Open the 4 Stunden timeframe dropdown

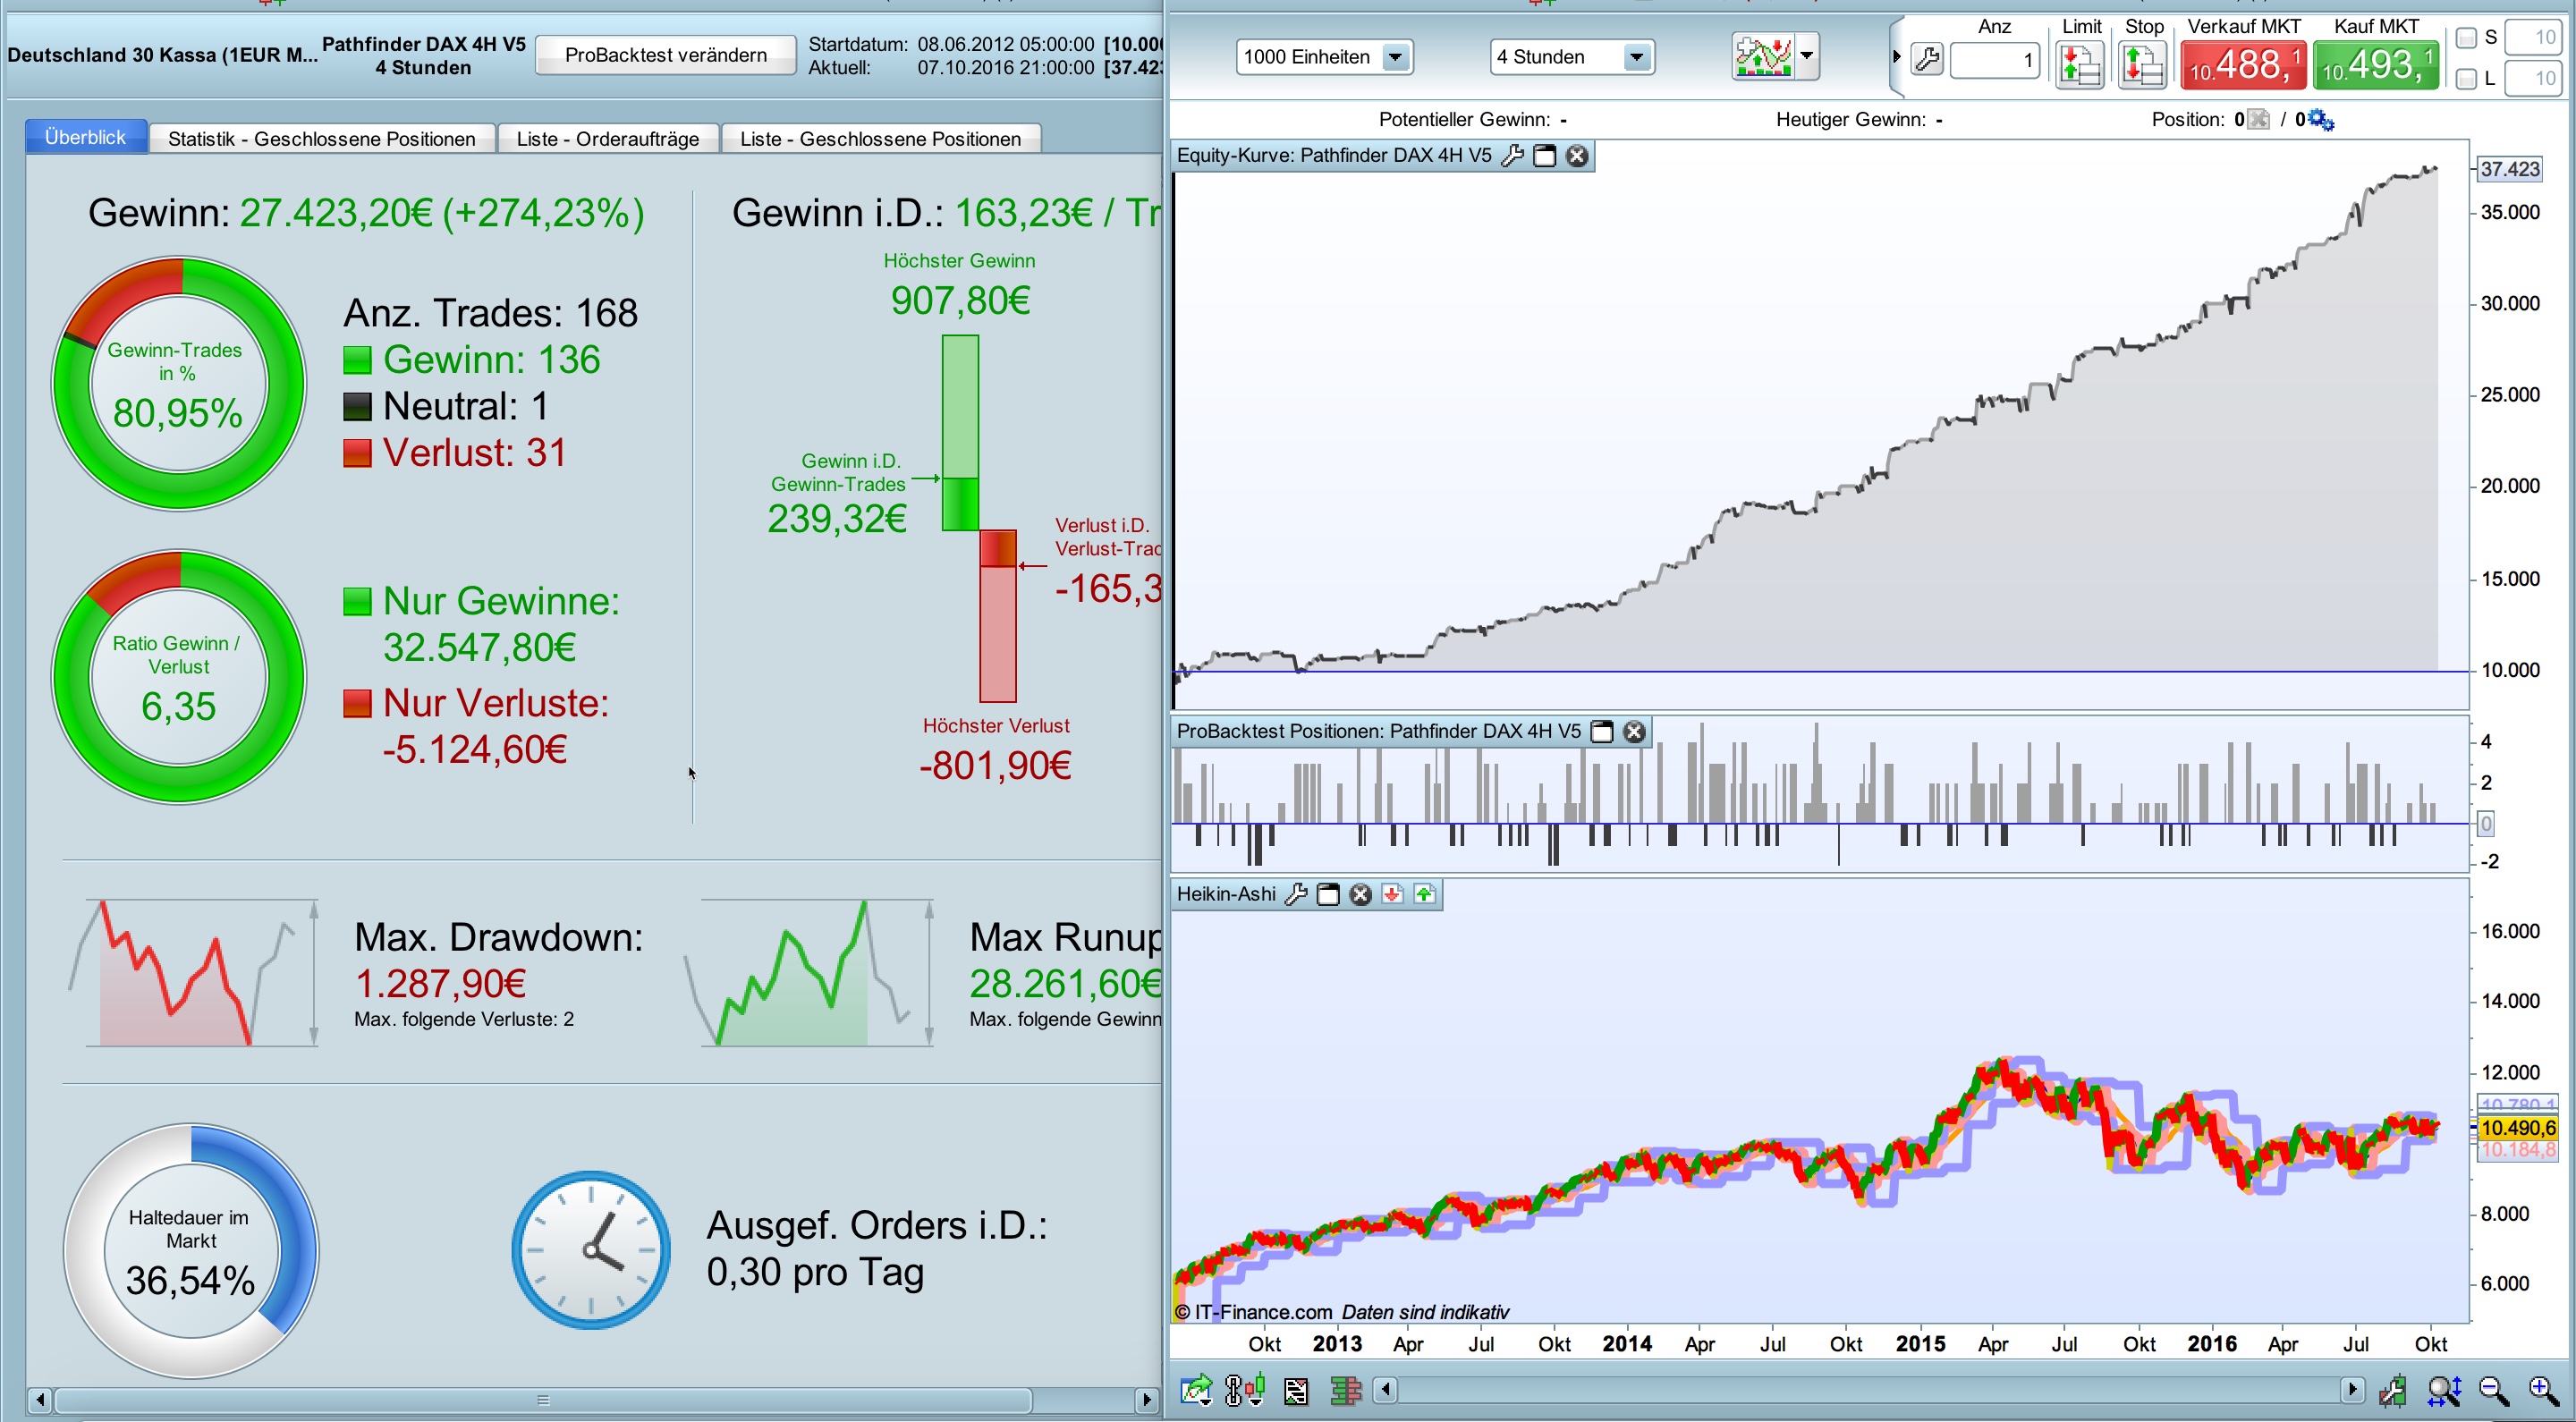coord(1636,57)
